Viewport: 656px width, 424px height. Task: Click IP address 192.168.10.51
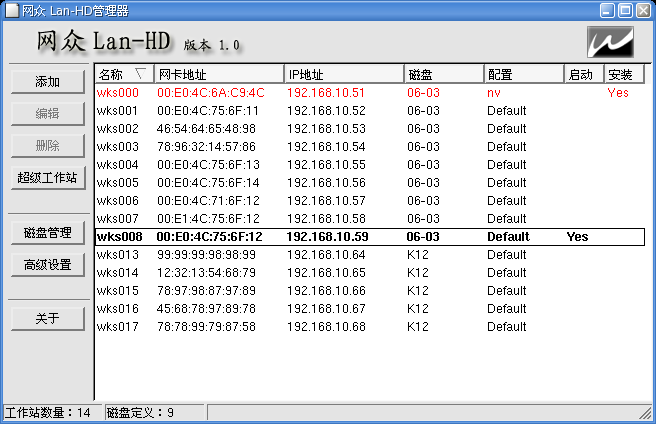(326, 93)
